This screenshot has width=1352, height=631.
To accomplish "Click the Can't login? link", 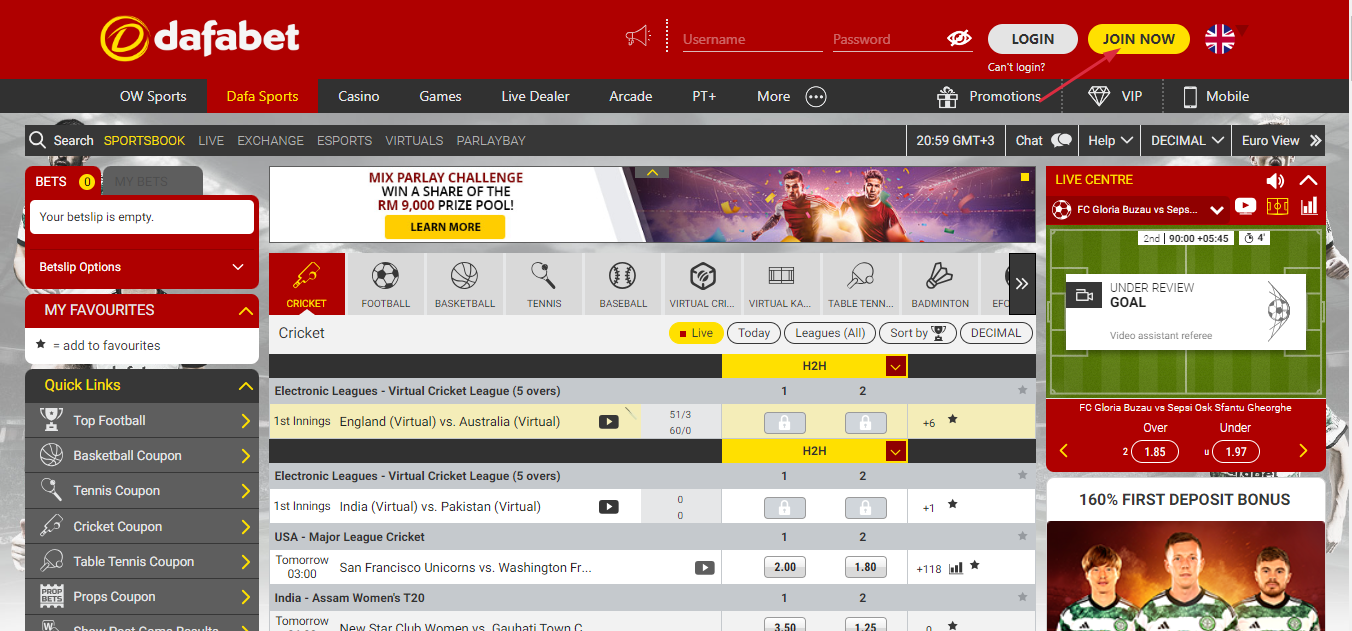I will tap(1016, 67).
